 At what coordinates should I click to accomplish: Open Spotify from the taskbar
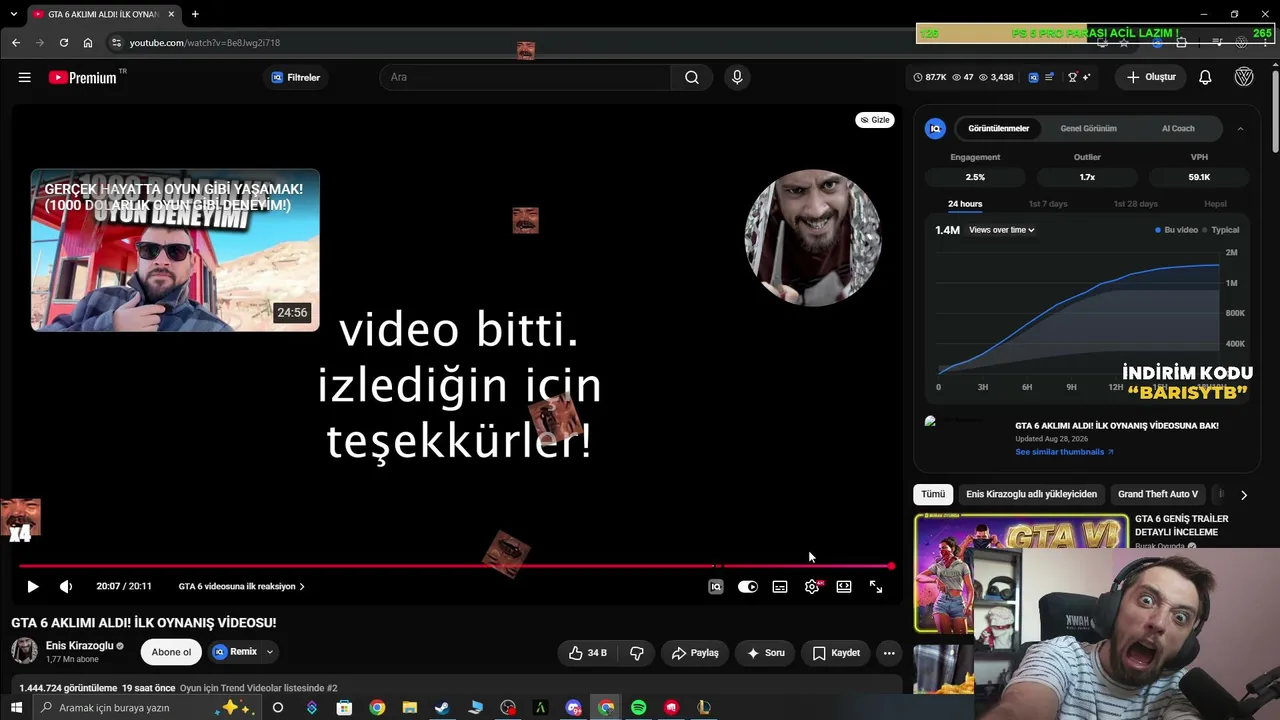coord(639,708)
